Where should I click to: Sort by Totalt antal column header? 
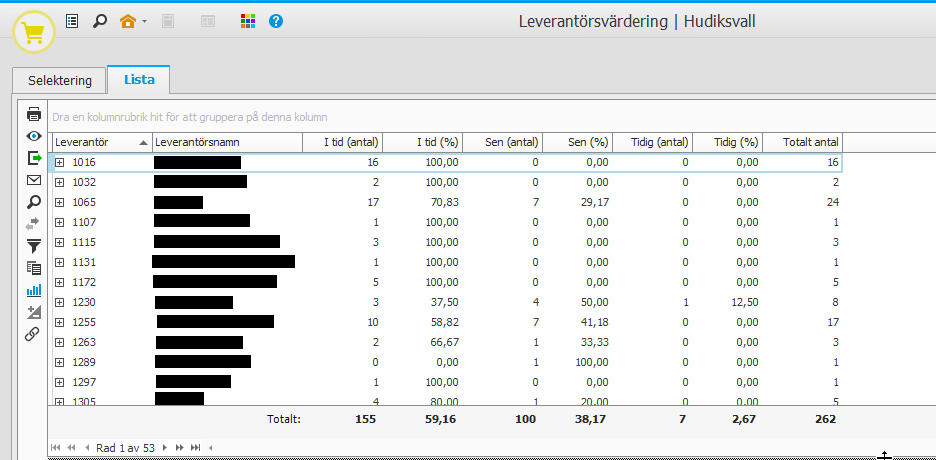(x=802, y=142)
